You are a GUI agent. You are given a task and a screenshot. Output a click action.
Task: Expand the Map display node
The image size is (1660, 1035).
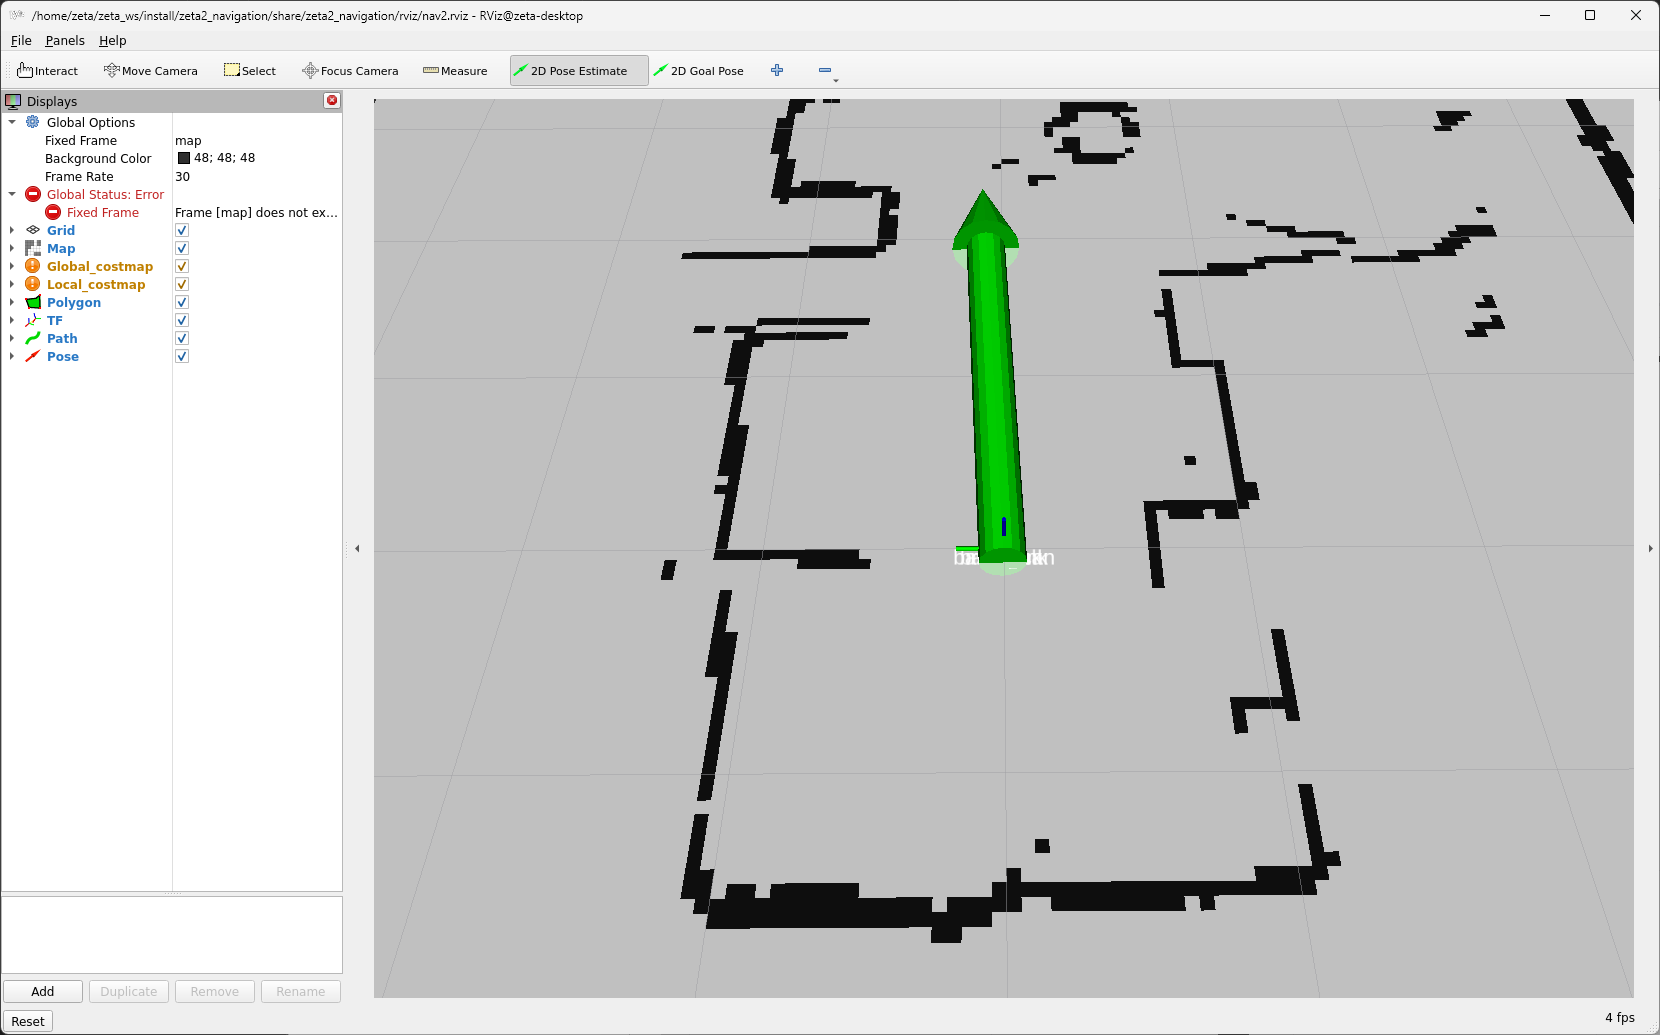pos(12,248)
